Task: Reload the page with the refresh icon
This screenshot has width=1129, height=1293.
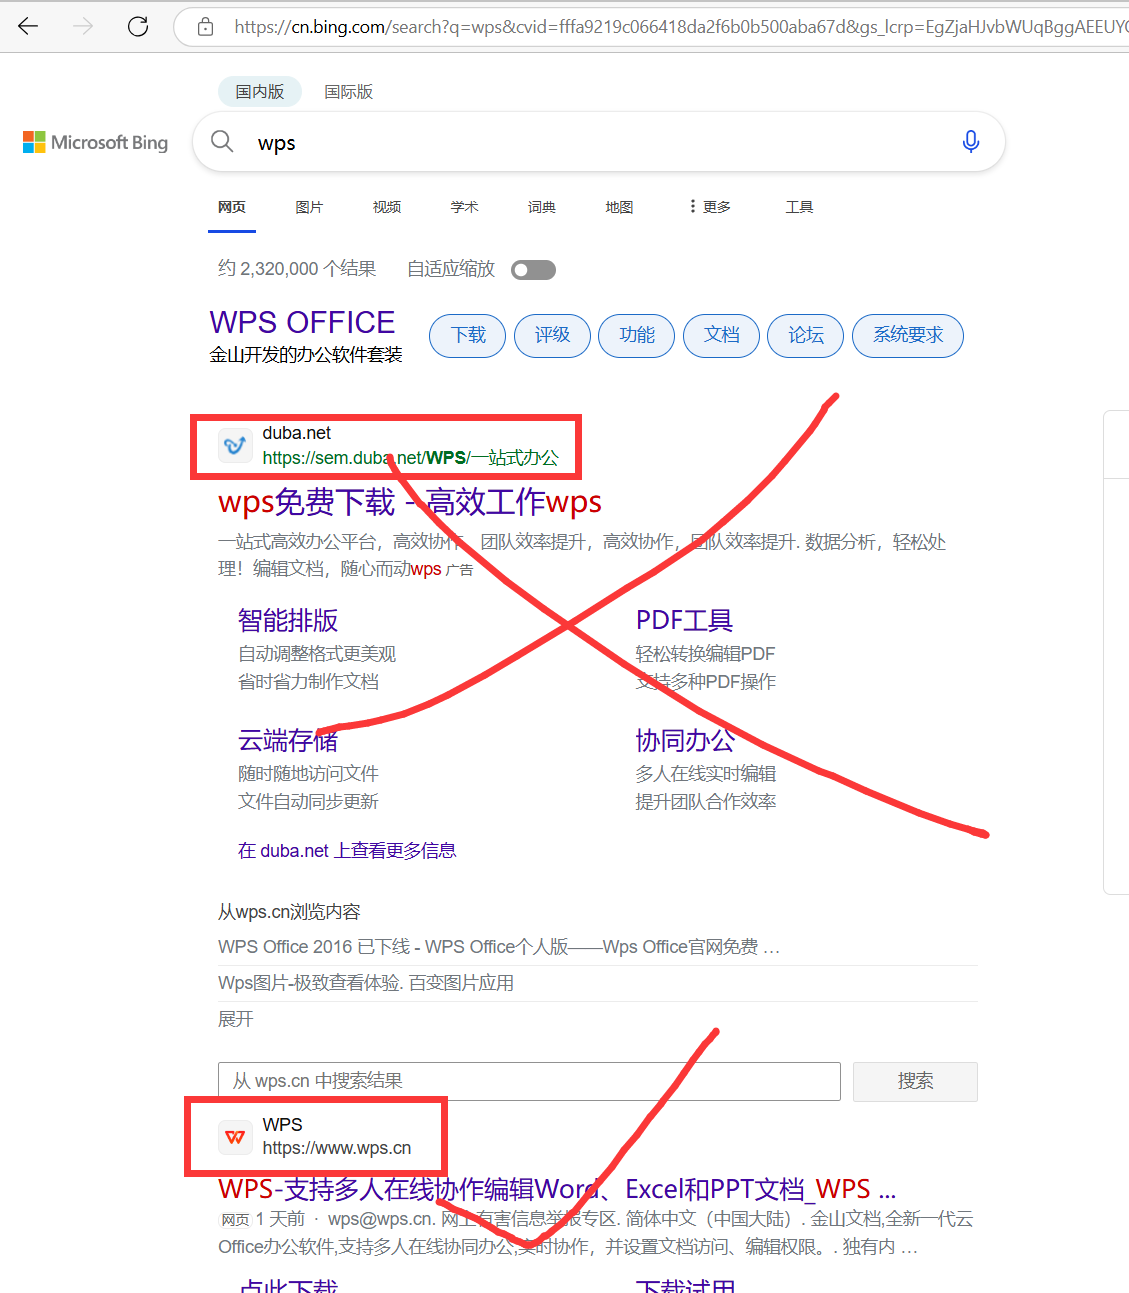Action: [x=138, y=26]
